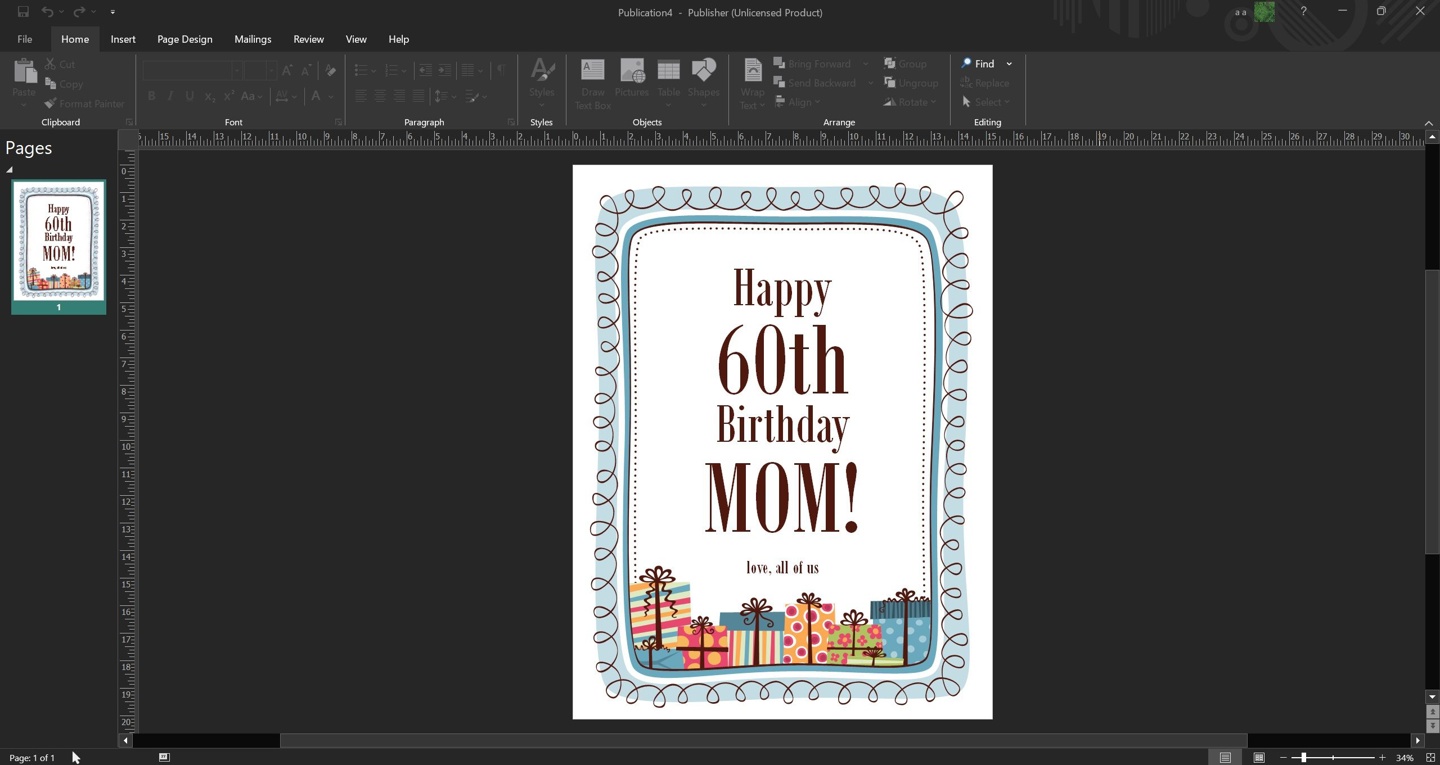1440x765 pixels.
Task: Switch to single page view
Action: click(x=1225, y=758)
